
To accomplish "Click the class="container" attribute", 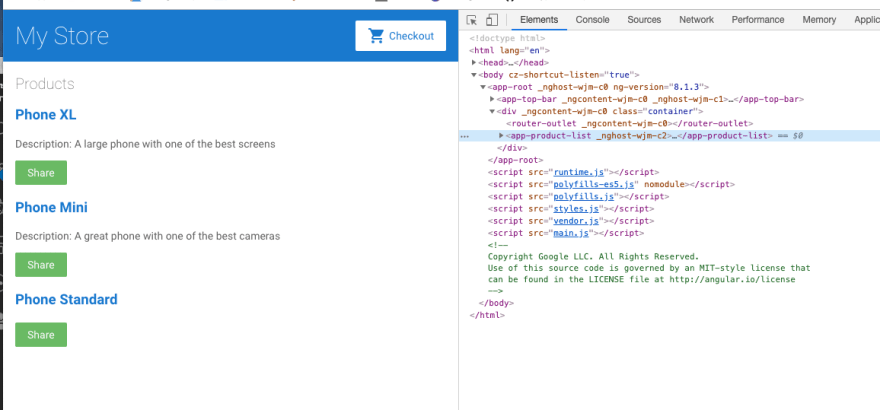I will tap(653, 112).
